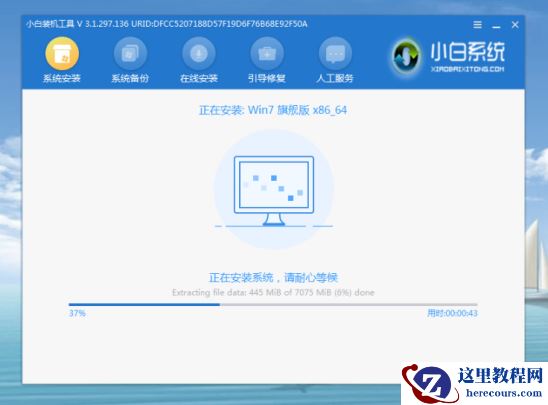Select the 系统安装 system install icon
The height and width of the screenshot is (405, 548).
click(x=62, y=53)
